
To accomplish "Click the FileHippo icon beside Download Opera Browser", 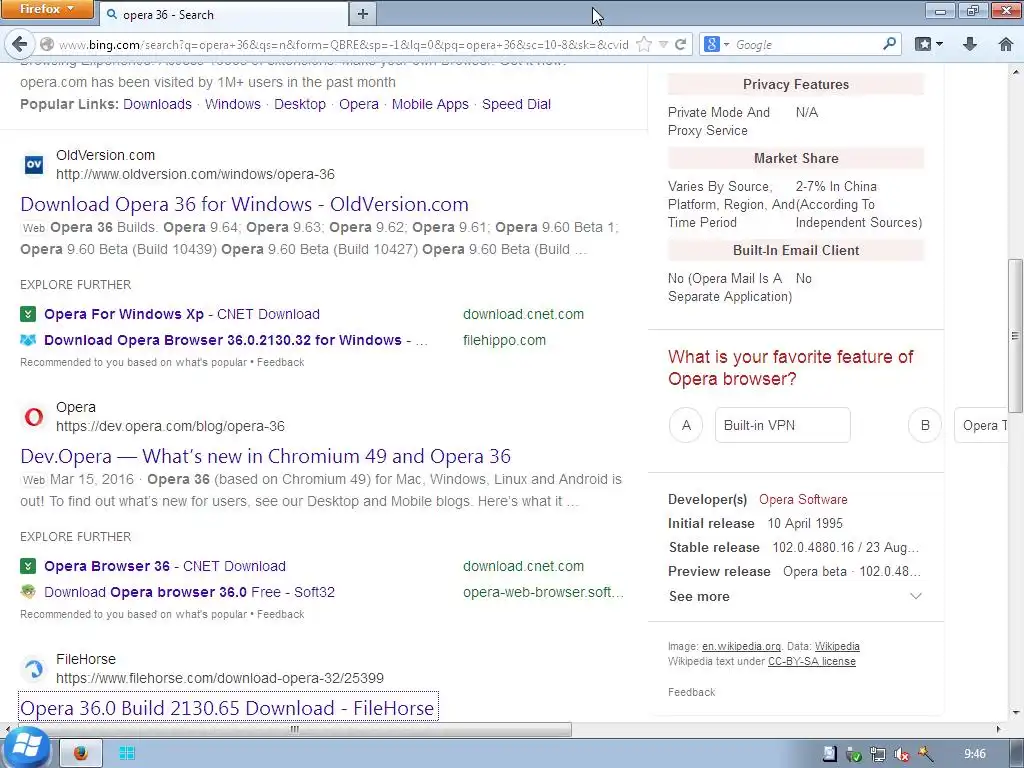I will point(28,340).
